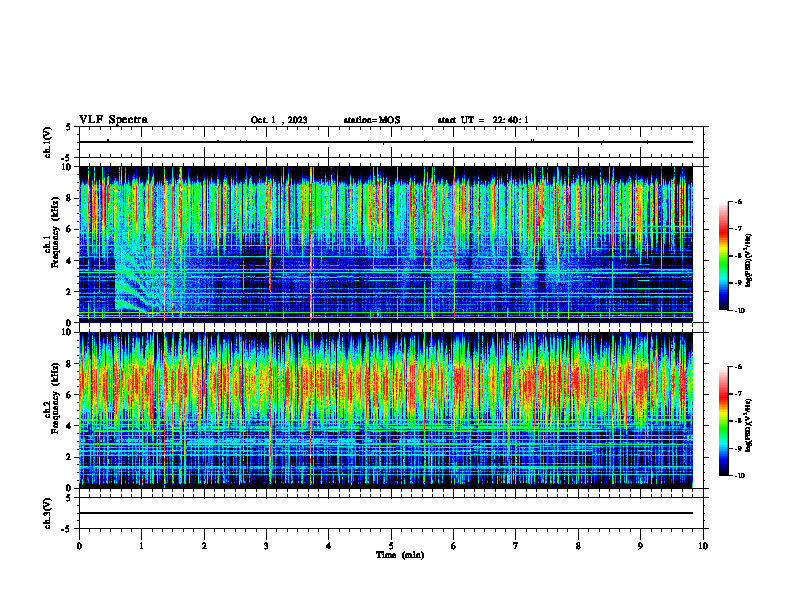
Task: Click the "3" tick on the time axis
Action: click(x=266, y=546)
